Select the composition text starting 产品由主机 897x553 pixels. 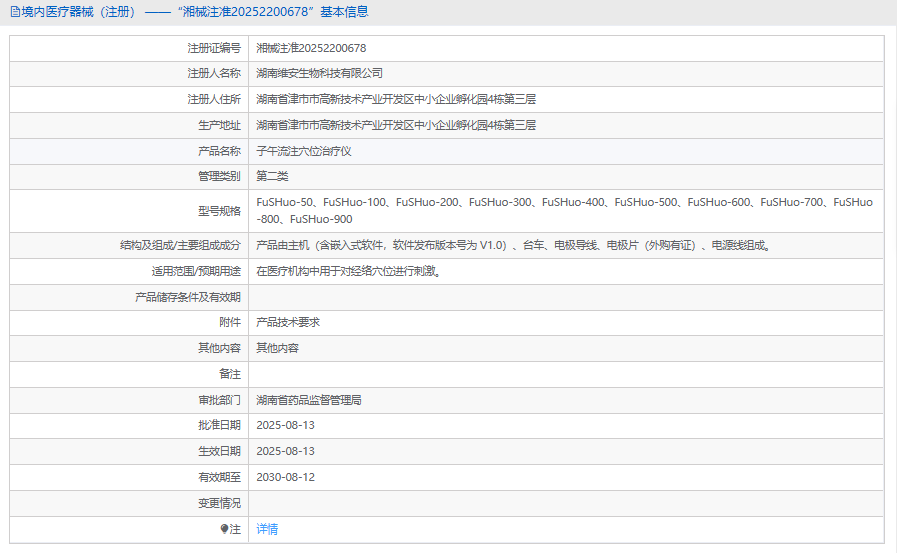click(514, 245)
